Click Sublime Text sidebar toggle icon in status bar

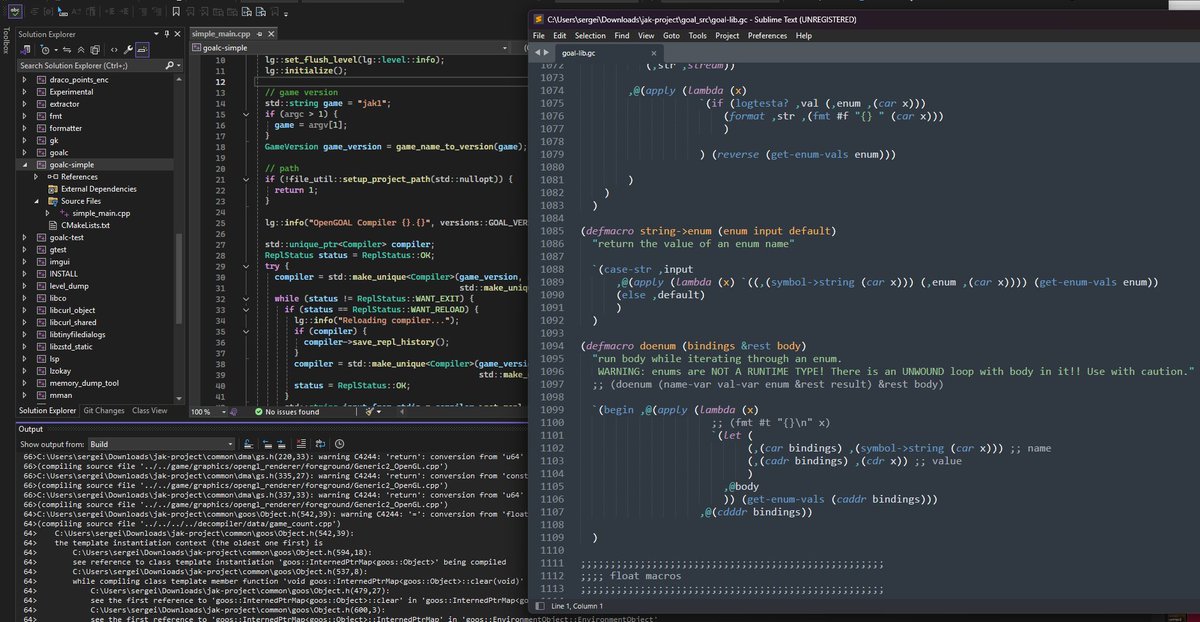540,606
